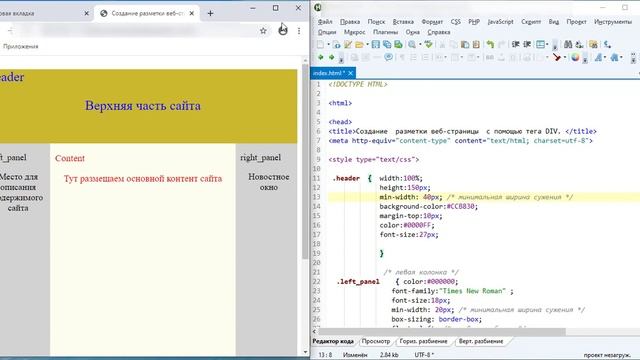Click the red 'Content' text in browser page
Image resolution: width=640 pixels, height=360 pixels.
[70, 158]
